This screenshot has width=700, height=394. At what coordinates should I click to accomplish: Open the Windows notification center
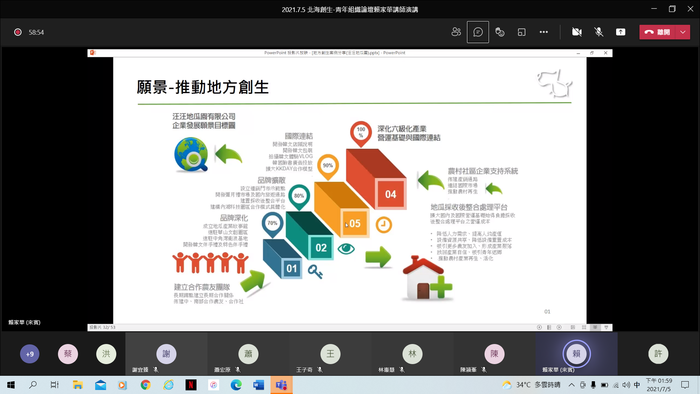click(685, 385)
